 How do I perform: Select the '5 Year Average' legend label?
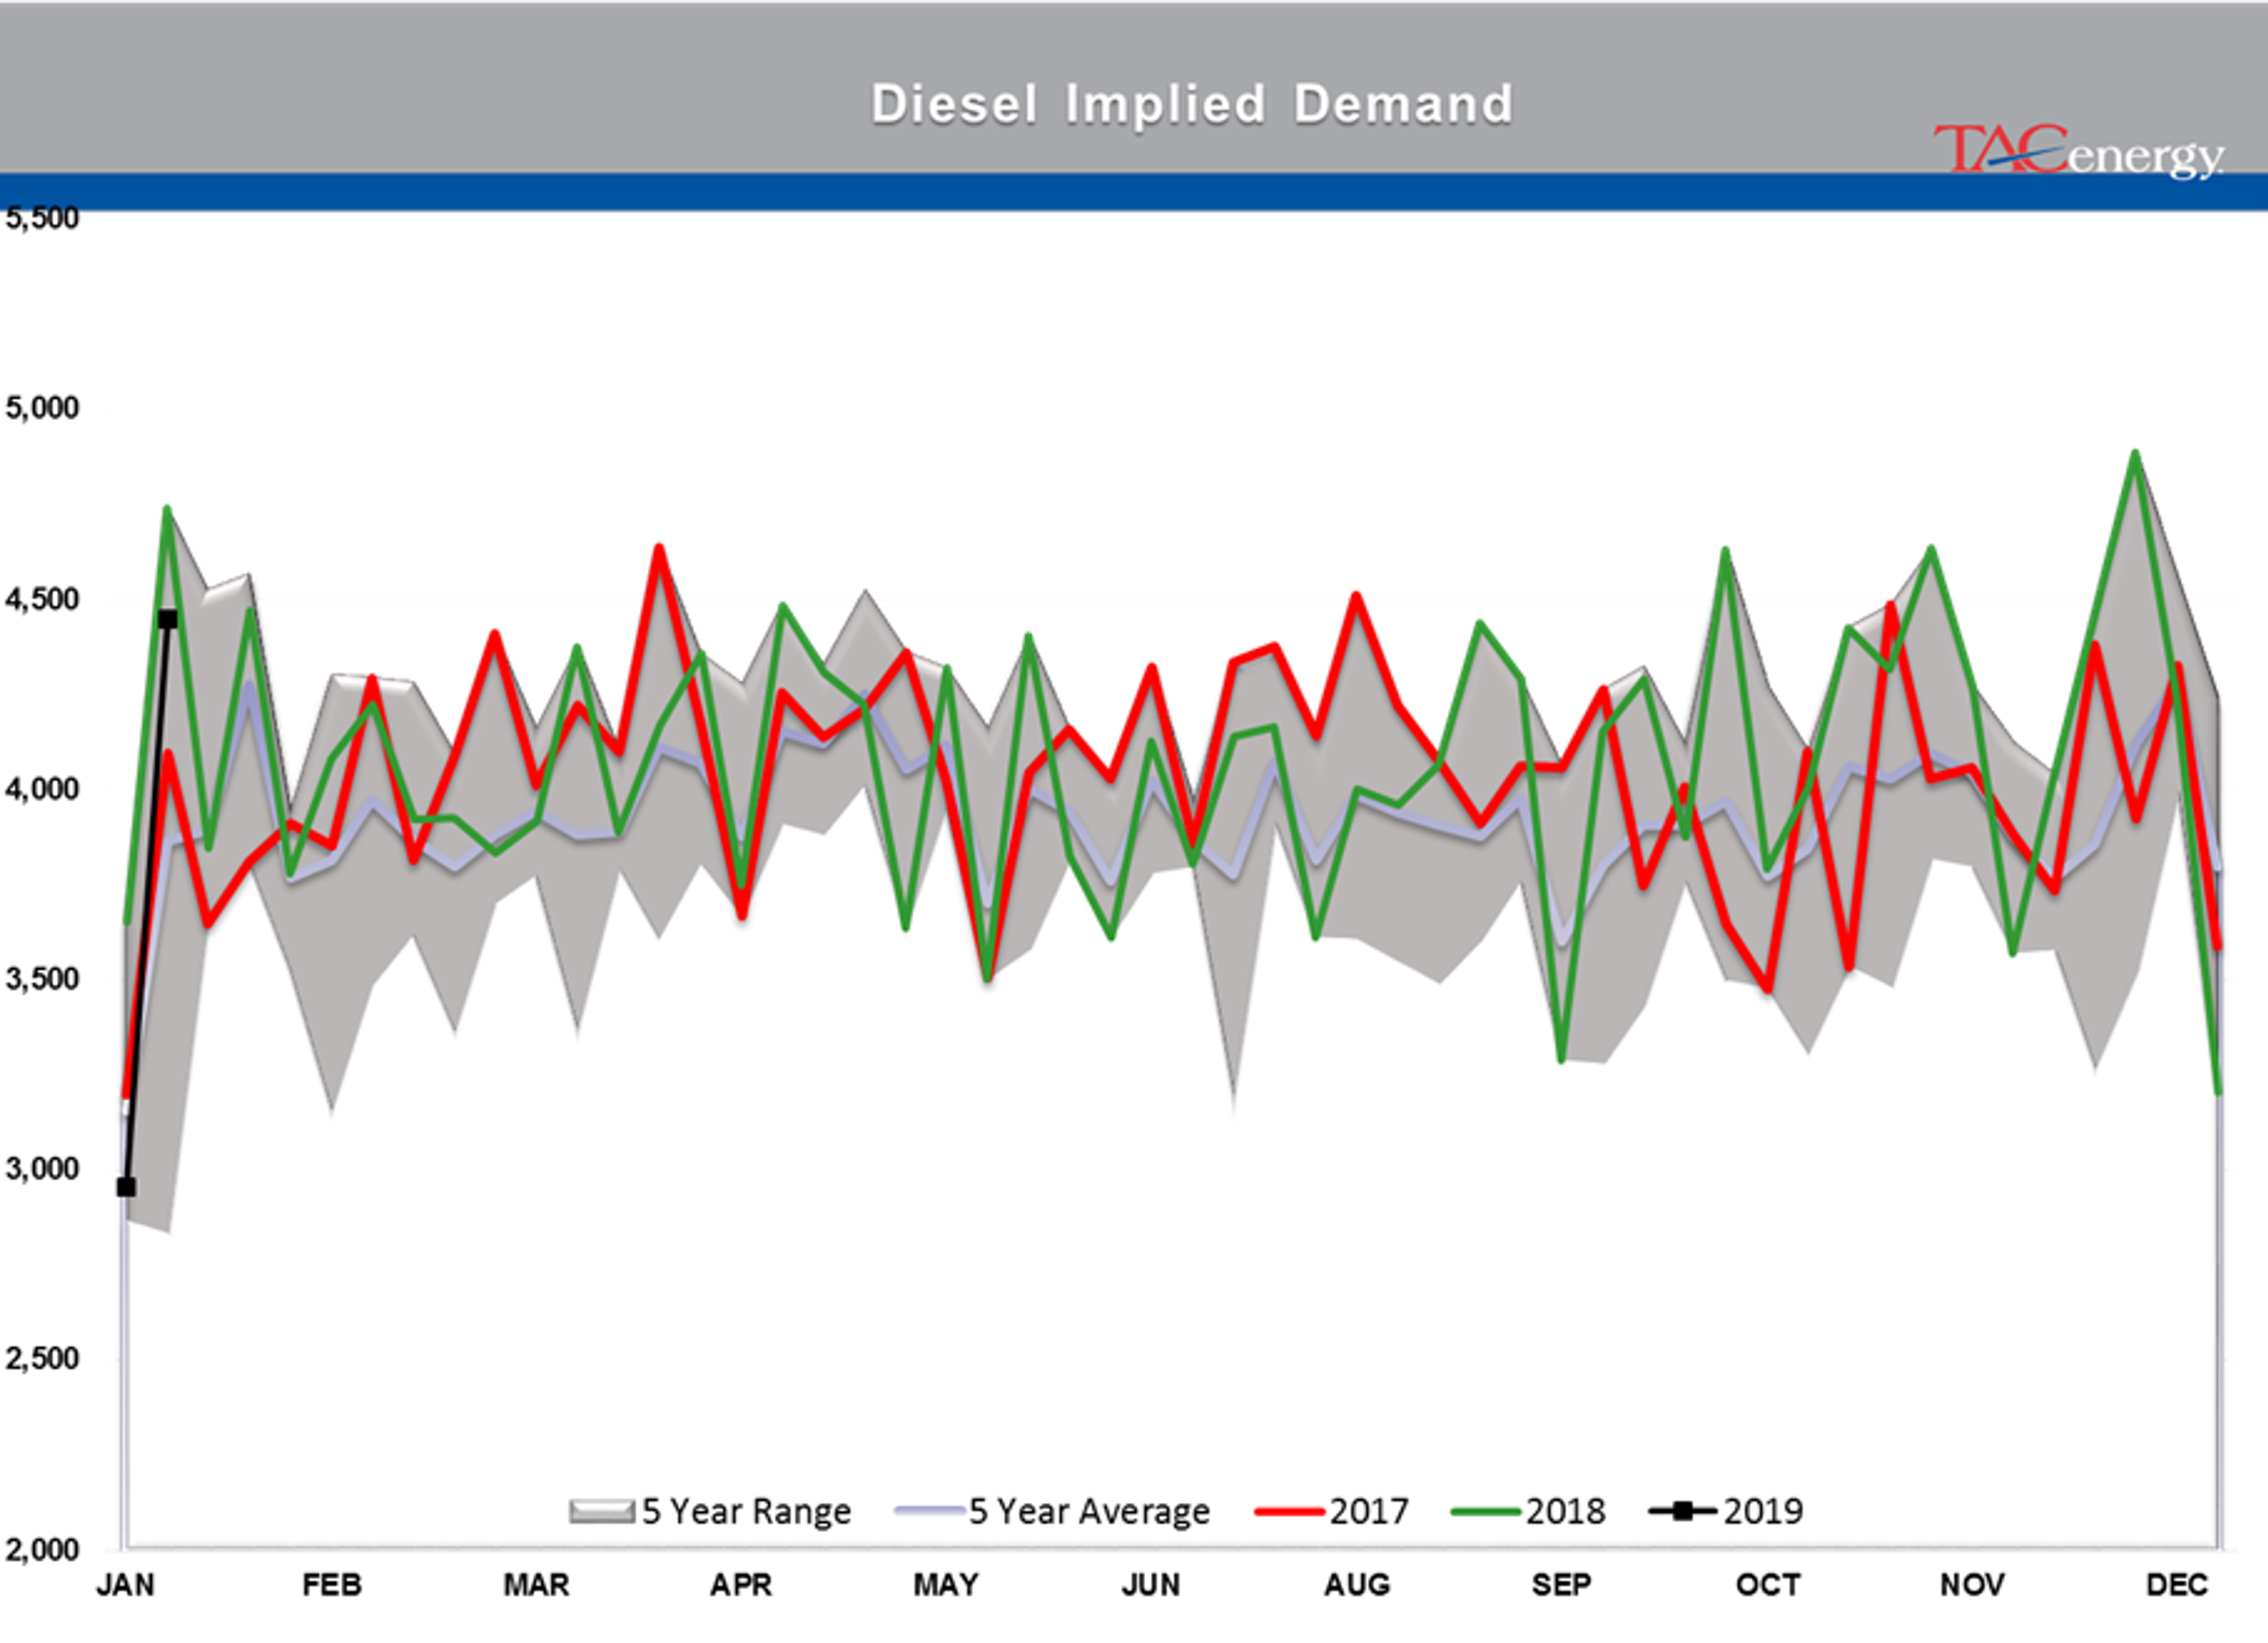[1089, 1510]
